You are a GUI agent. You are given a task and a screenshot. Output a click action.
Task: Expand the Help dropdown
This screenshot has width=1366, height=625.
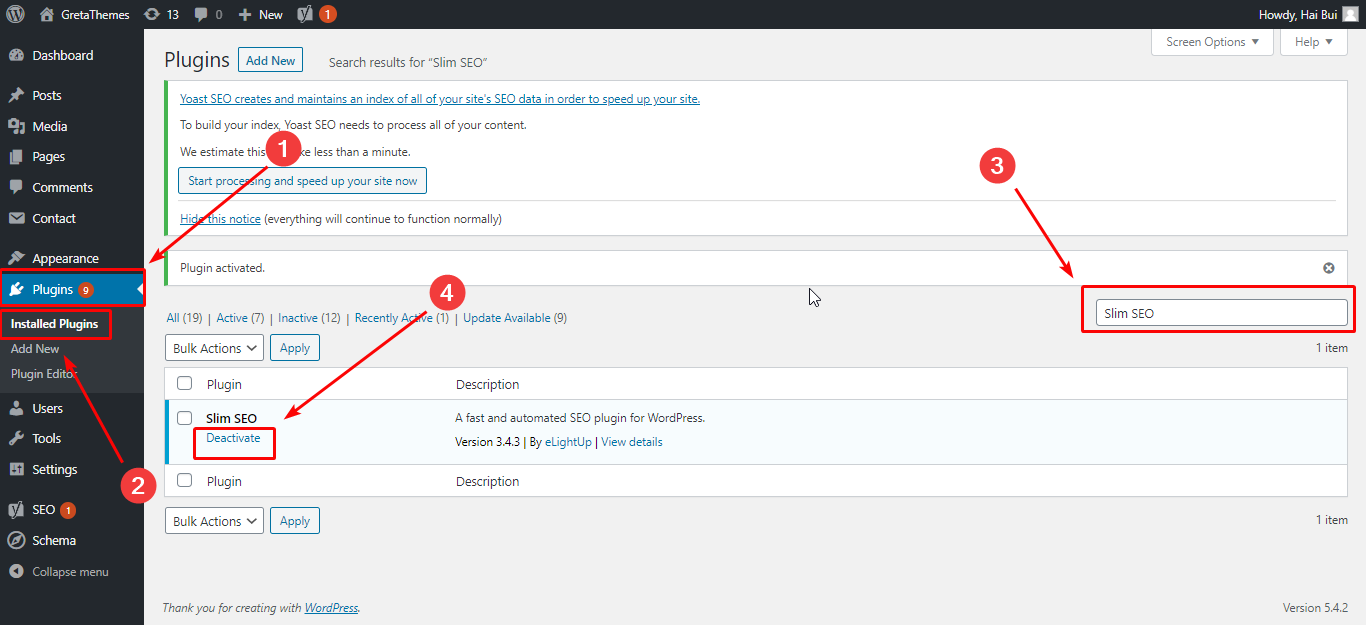pyautogui.click(x=1313, y=42)
